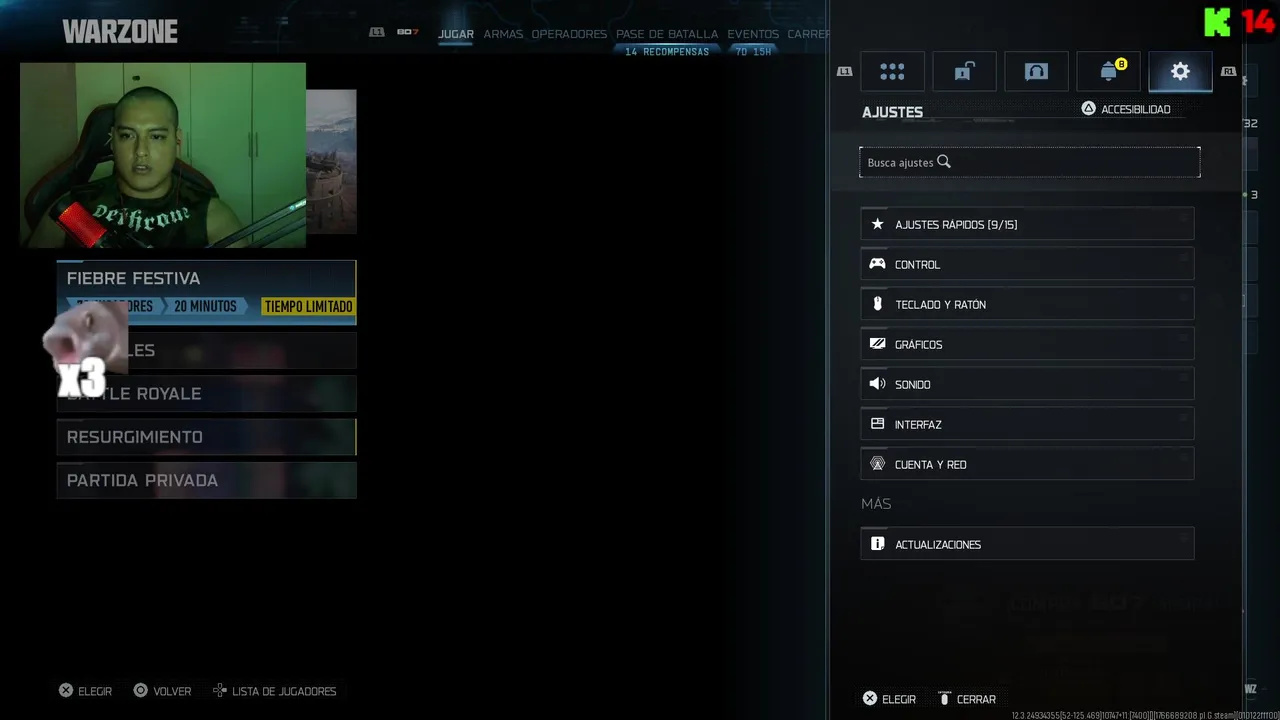1280x720 pixels.
Task: Click Volver text at bottom left
Action: [x=172, y=691]
